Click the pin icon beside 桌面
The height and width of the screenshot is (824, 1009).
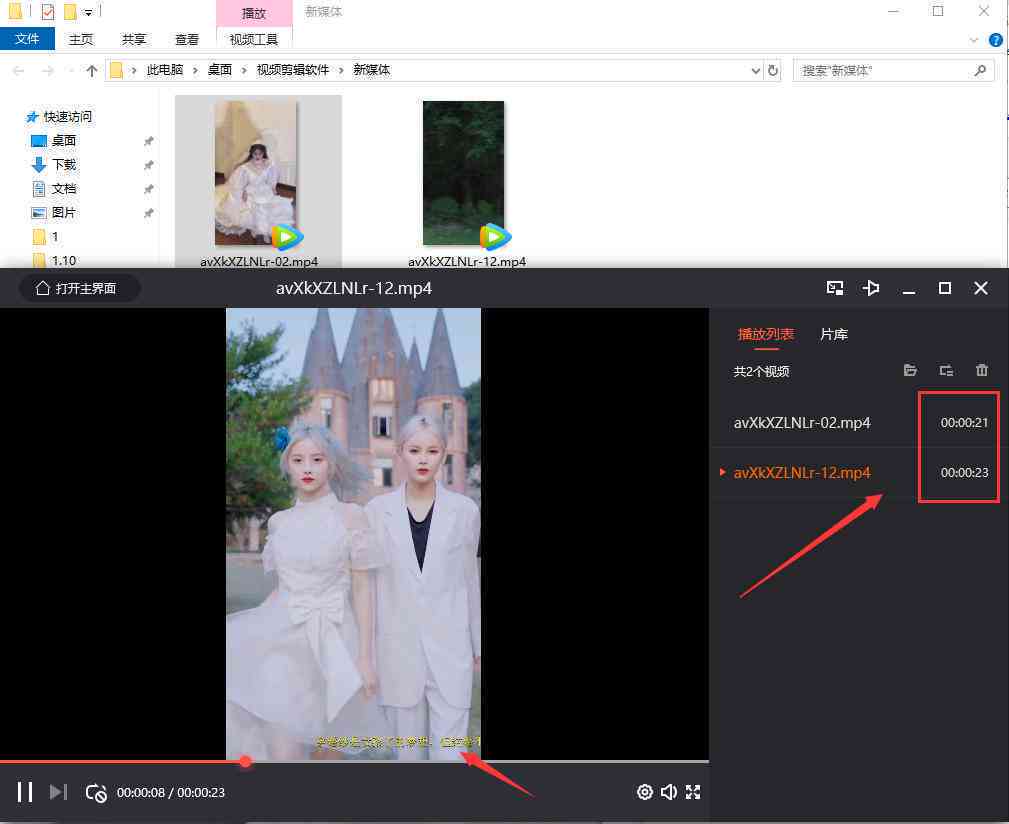click(149, 141)
